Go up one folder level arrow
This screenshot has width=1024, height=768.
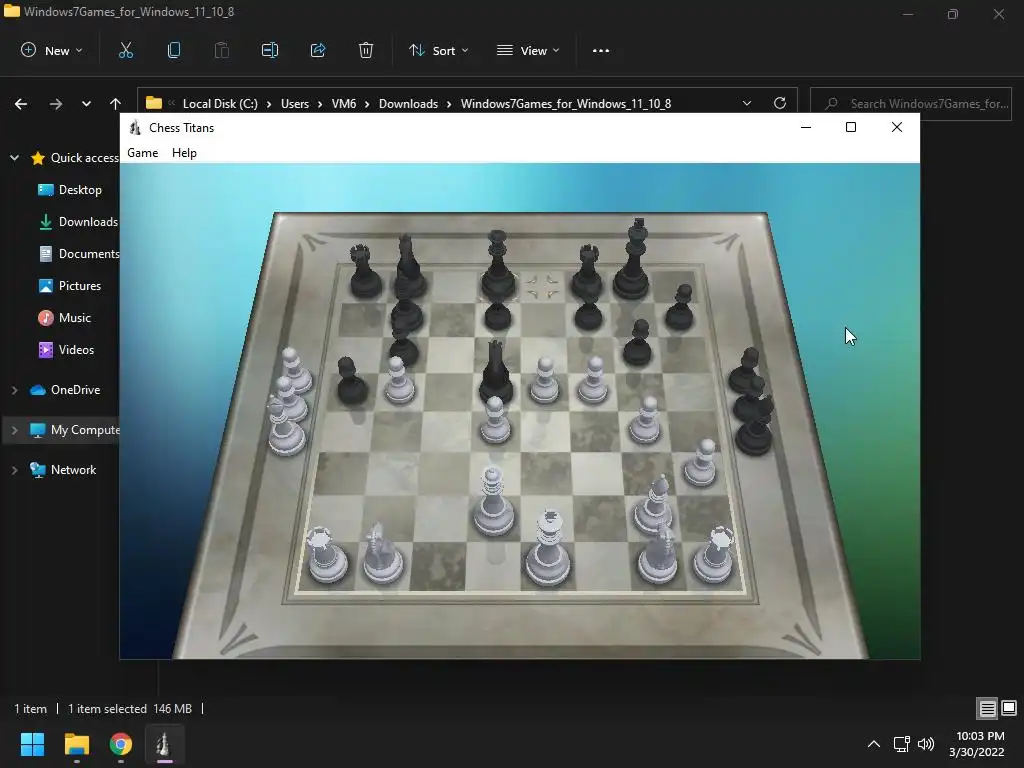click(116, 104)
